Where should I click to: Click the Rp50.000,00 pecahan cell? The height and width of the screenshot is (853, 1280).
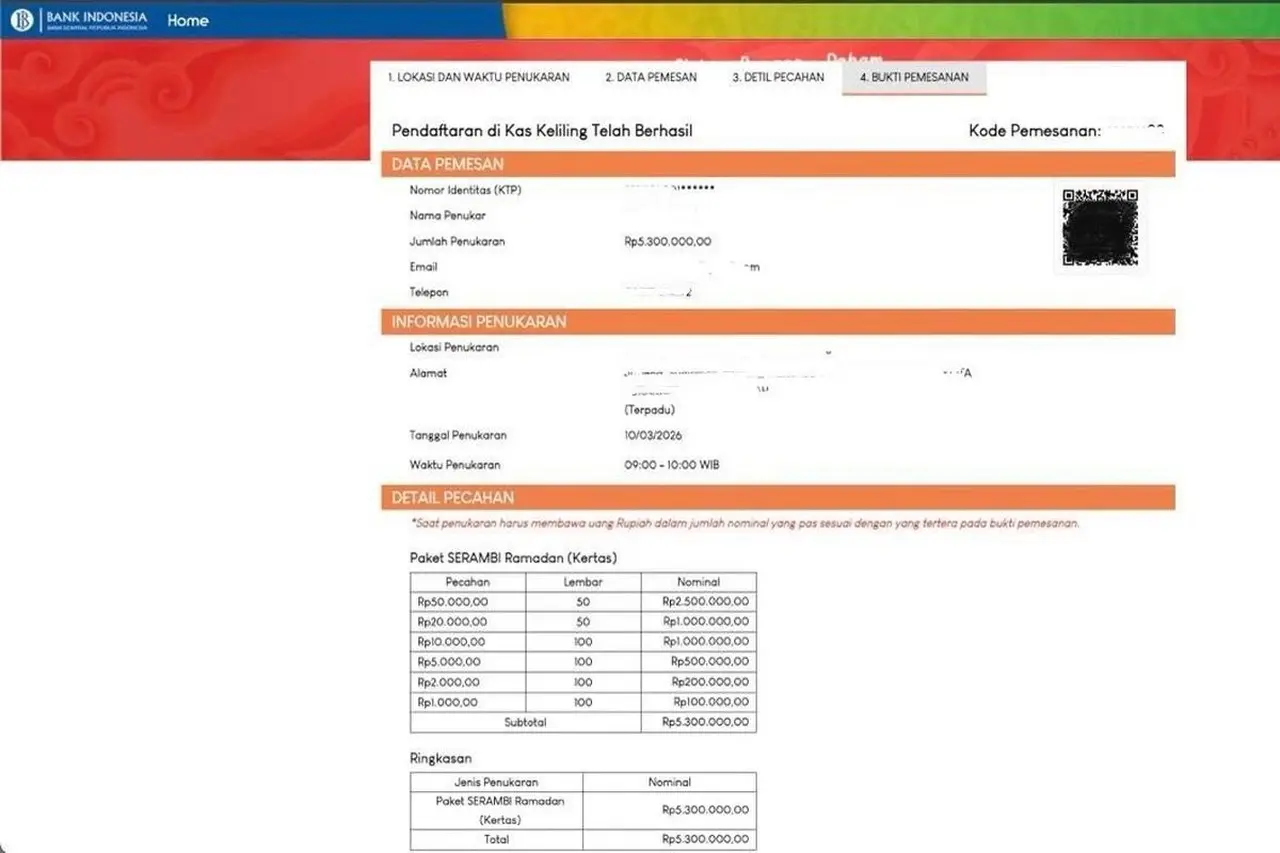(x=452, y=602)
